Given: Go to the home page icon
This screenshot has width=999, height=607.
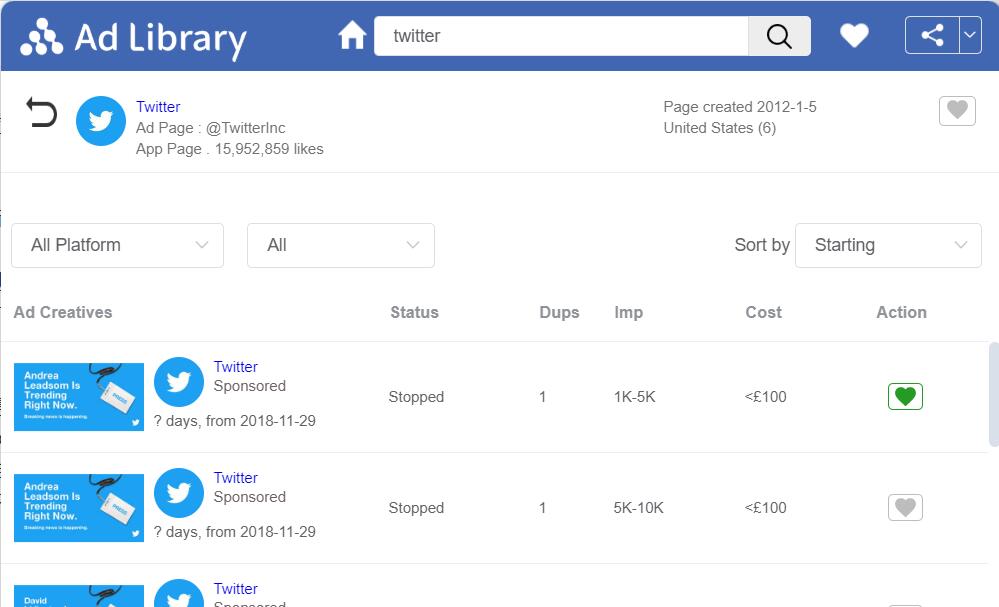Looking at the screenshot, I should (x=352, y=35).
